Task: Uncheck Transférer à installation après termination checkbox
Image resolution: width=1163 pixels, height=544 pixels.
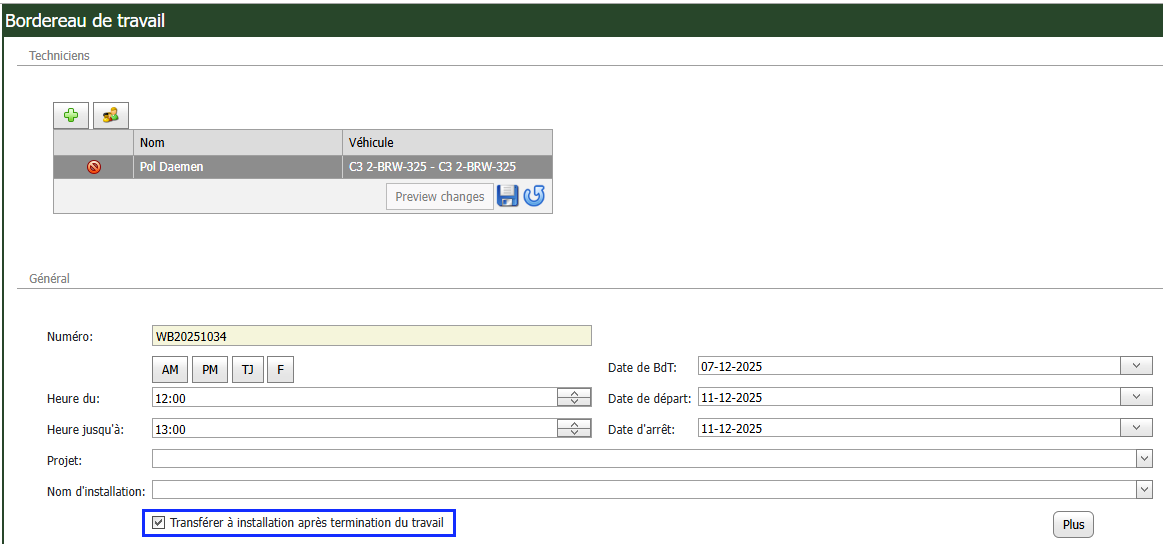Action: [158, 523]
